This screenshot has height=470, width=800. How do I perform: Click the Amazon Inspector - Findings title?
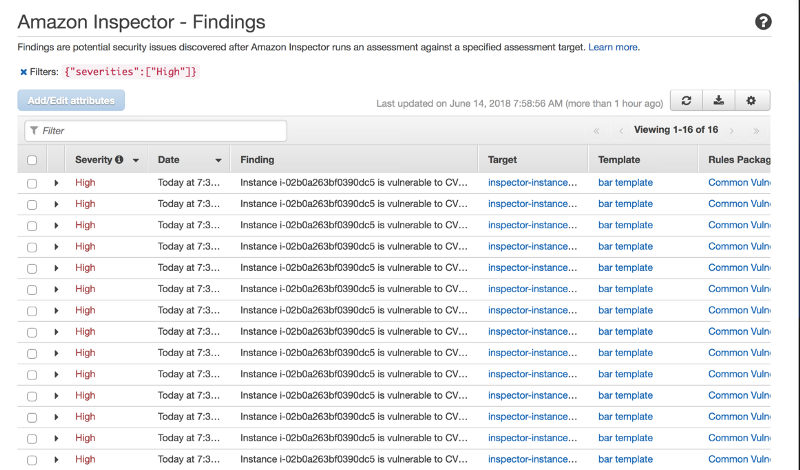pos(141,22)
